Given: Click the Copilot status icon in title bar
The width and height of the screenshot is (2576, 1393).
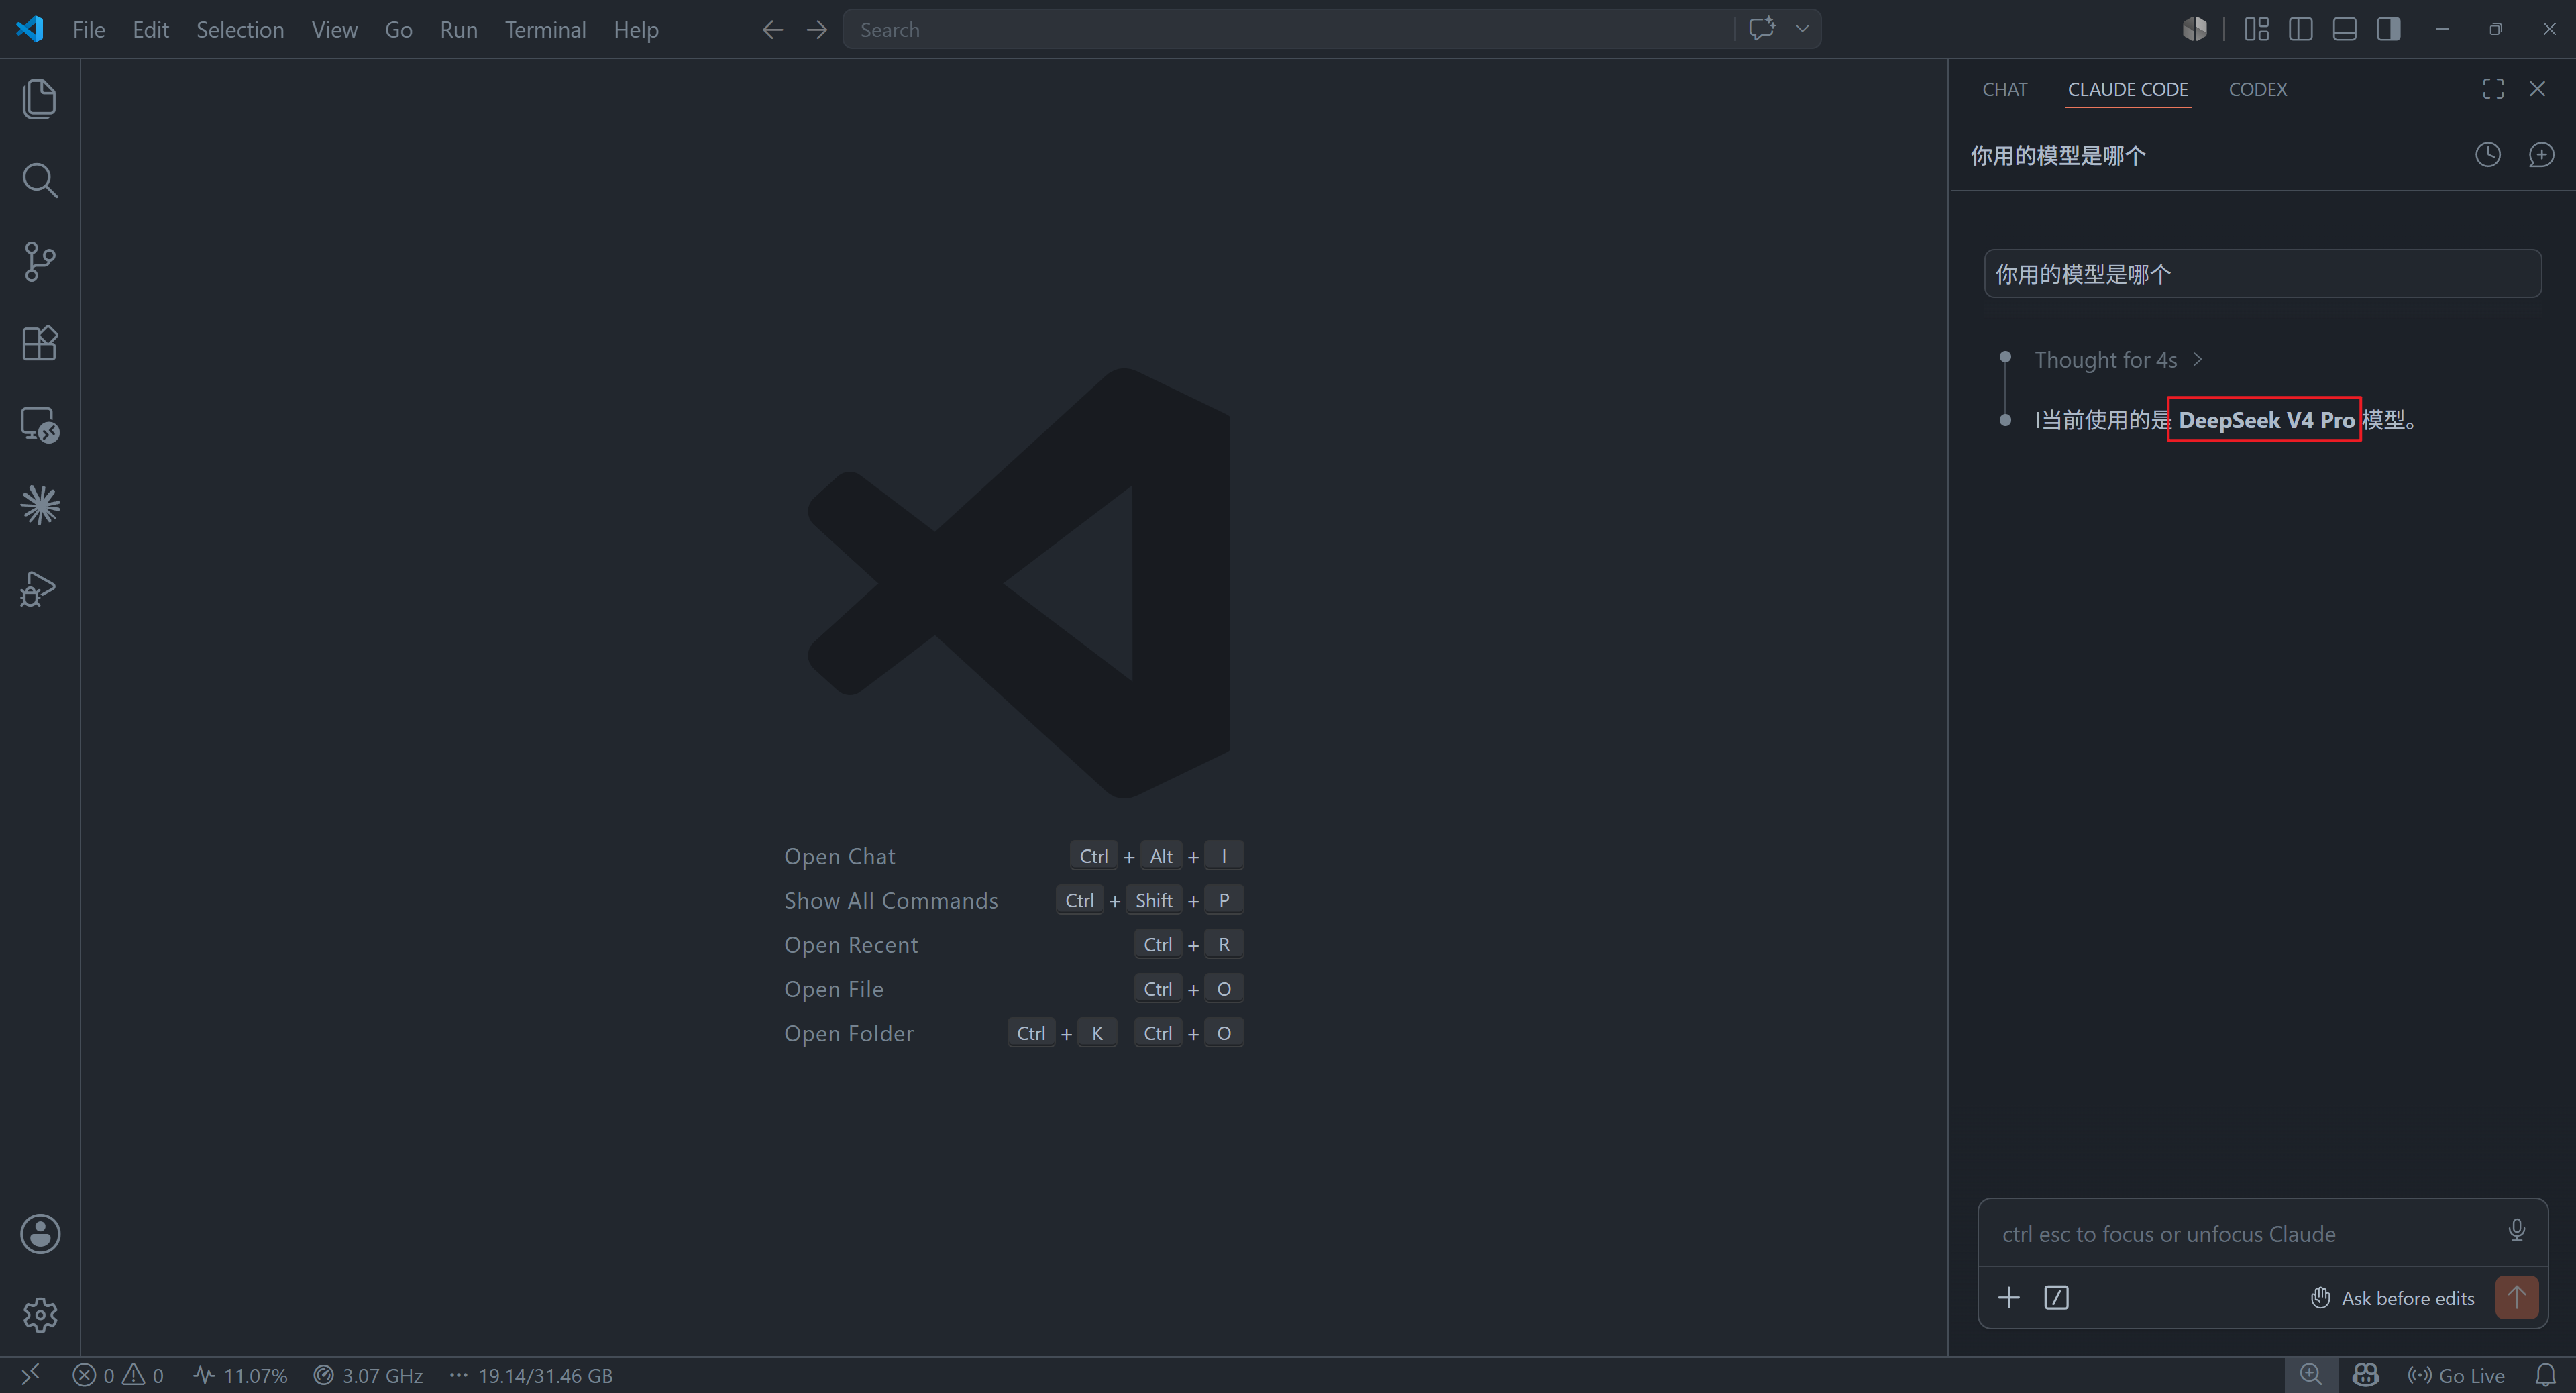Looking at the screenshot, I should [x=2195, y=29].
